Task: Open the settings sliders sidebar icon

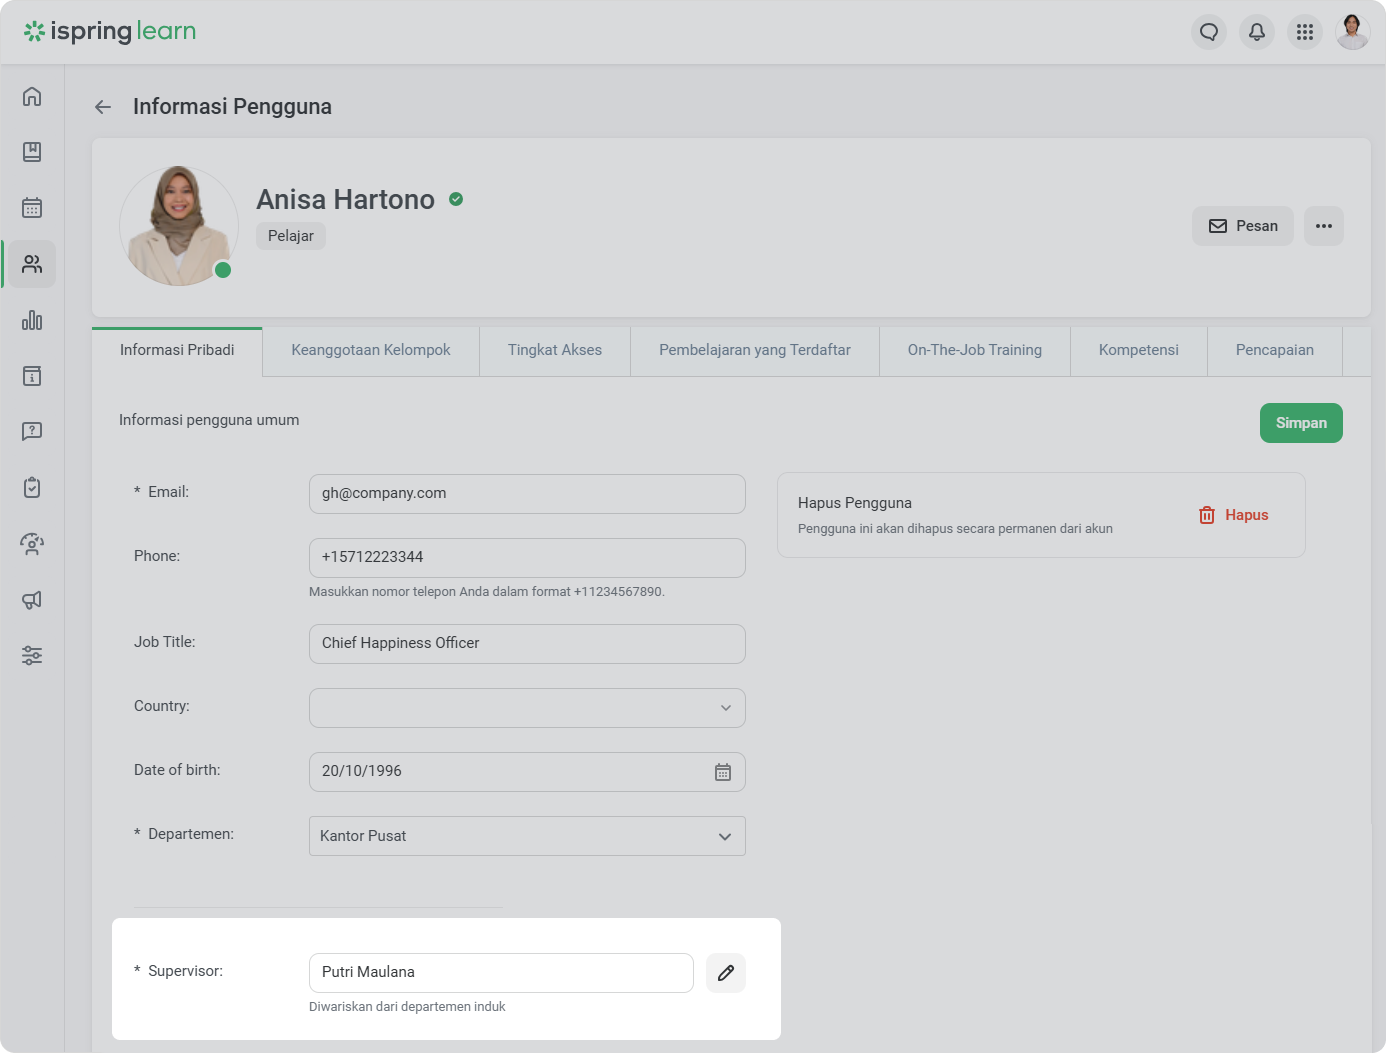Action: coord(32,656)
